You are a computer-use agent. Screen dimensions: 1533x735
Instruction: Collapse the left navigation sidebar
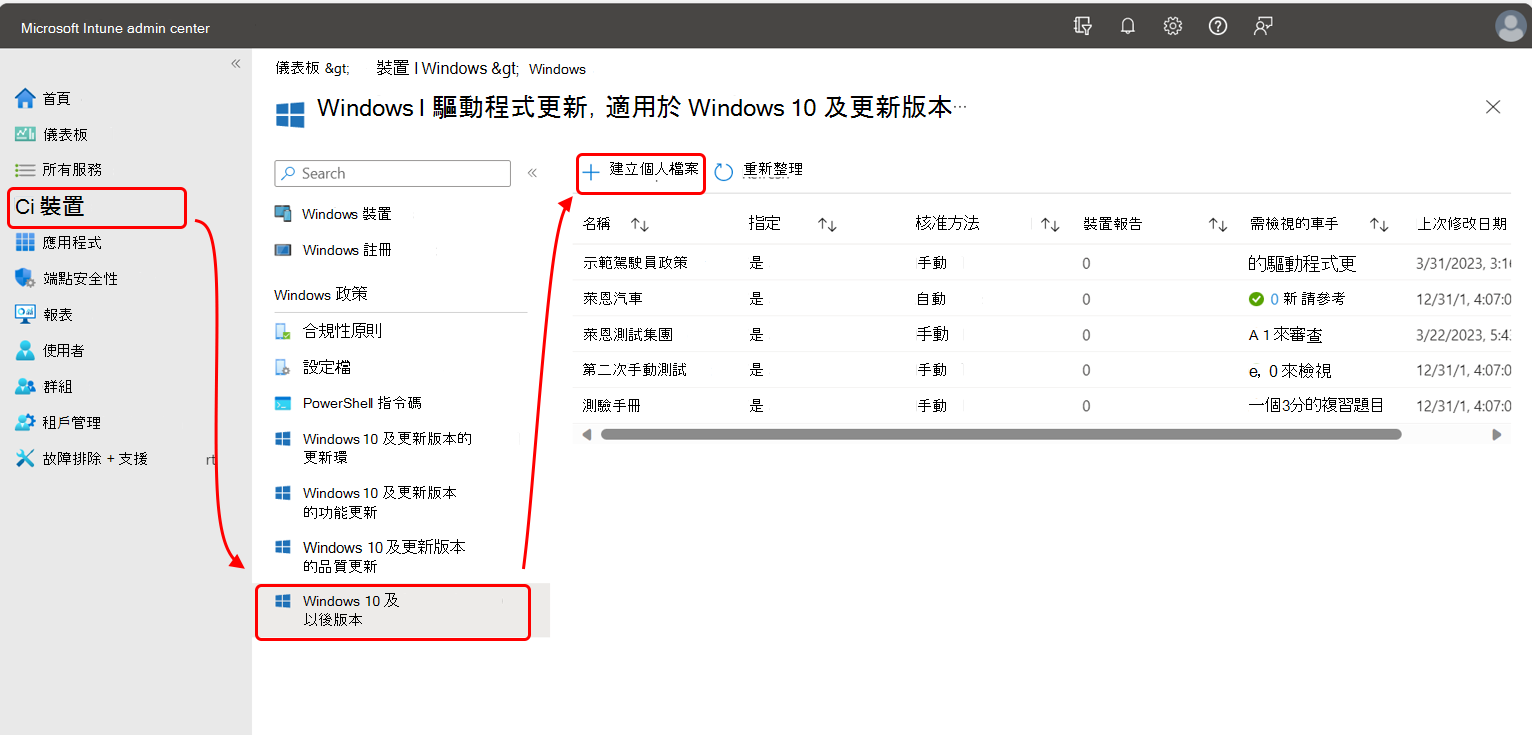click(236, 64)
